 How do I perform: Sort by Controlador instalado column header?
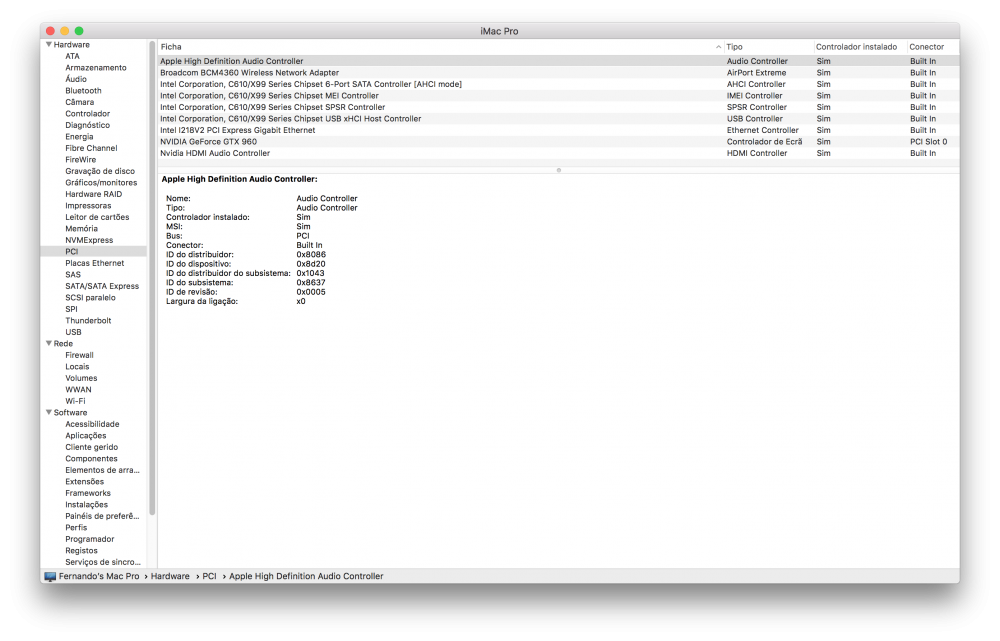click(x=860, y=47)
